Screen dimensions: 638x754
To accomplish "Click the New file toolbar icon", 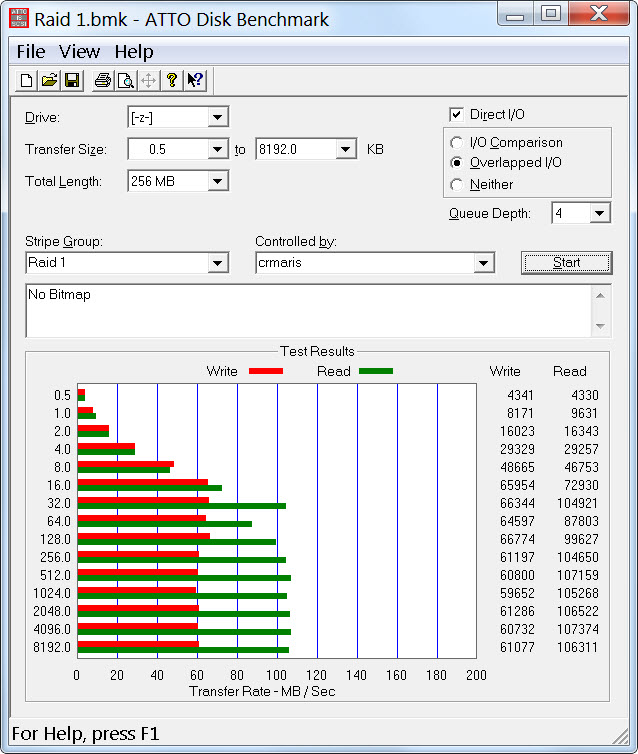I will 26,80.
